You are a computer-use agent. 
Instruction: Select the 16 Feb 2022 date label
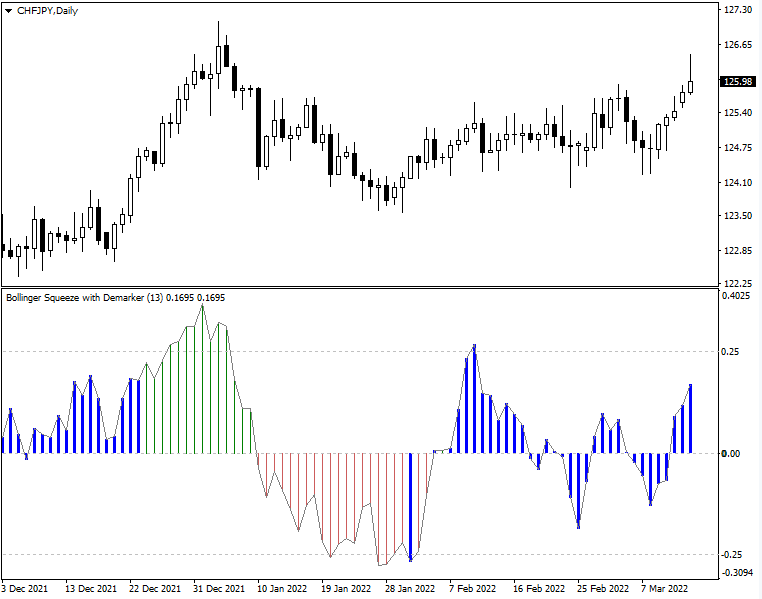tap(539, 588)
